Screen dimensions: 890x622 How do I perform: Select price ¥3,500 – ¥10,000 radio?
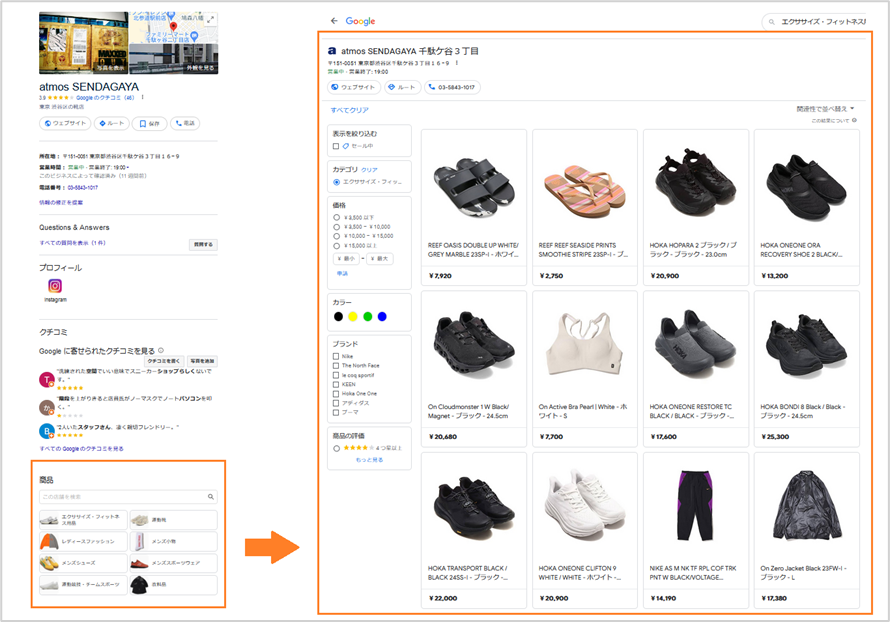[337, 227]
